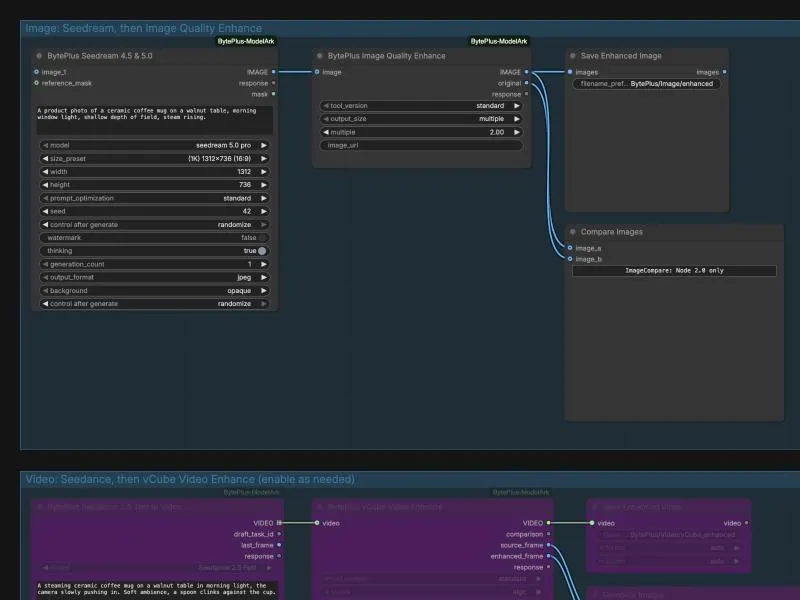Collapse the Save Enhanced Image node via its title dot
This screenshot has height=600, width=800.
coord(572,56)
